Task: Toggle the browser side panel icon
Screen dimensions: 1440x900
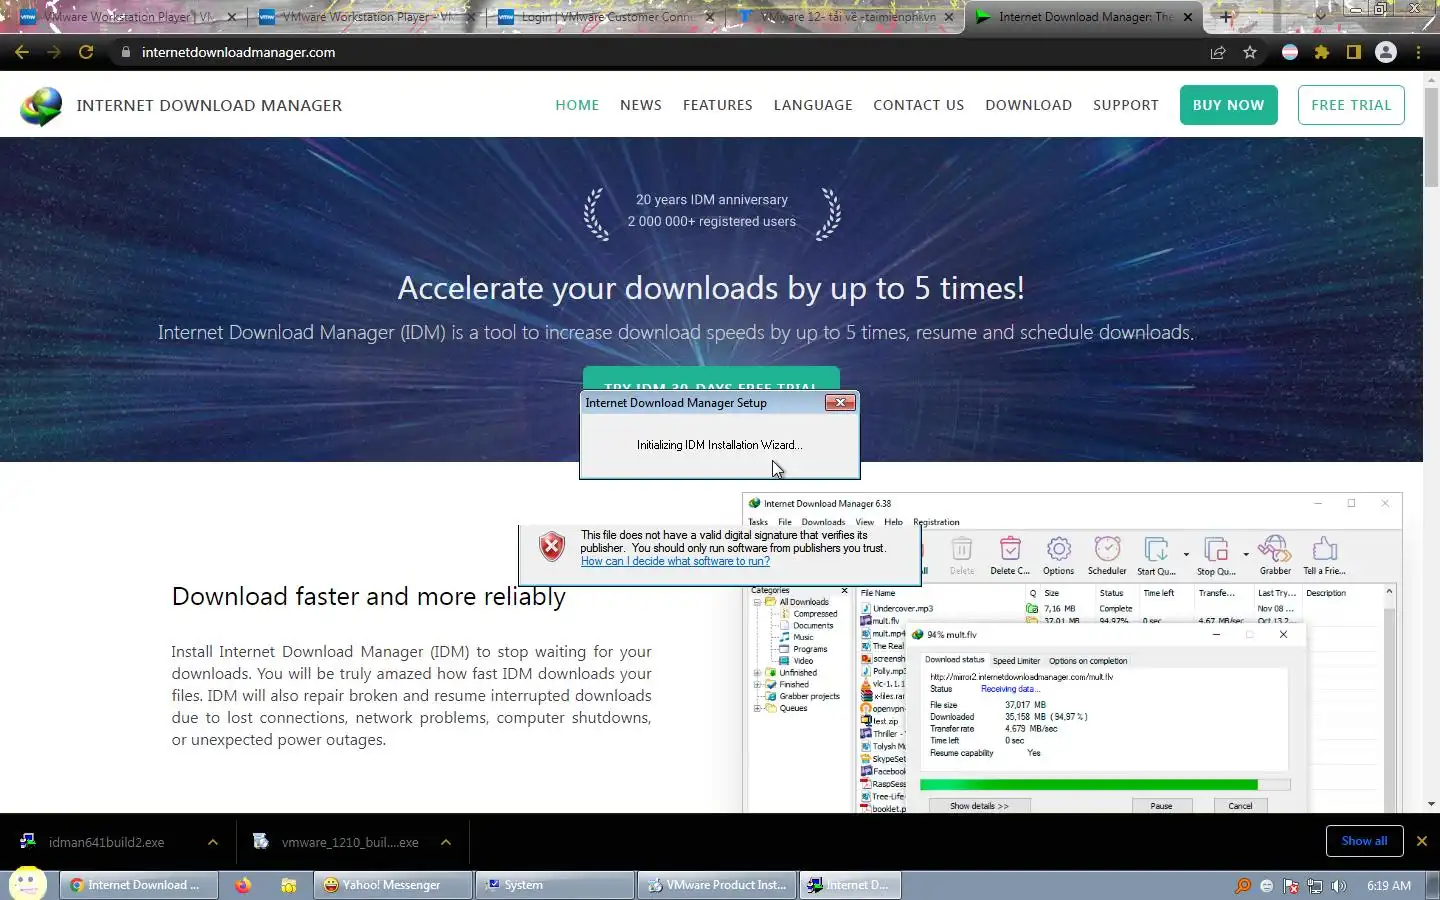Action: tap(1354, 52)
